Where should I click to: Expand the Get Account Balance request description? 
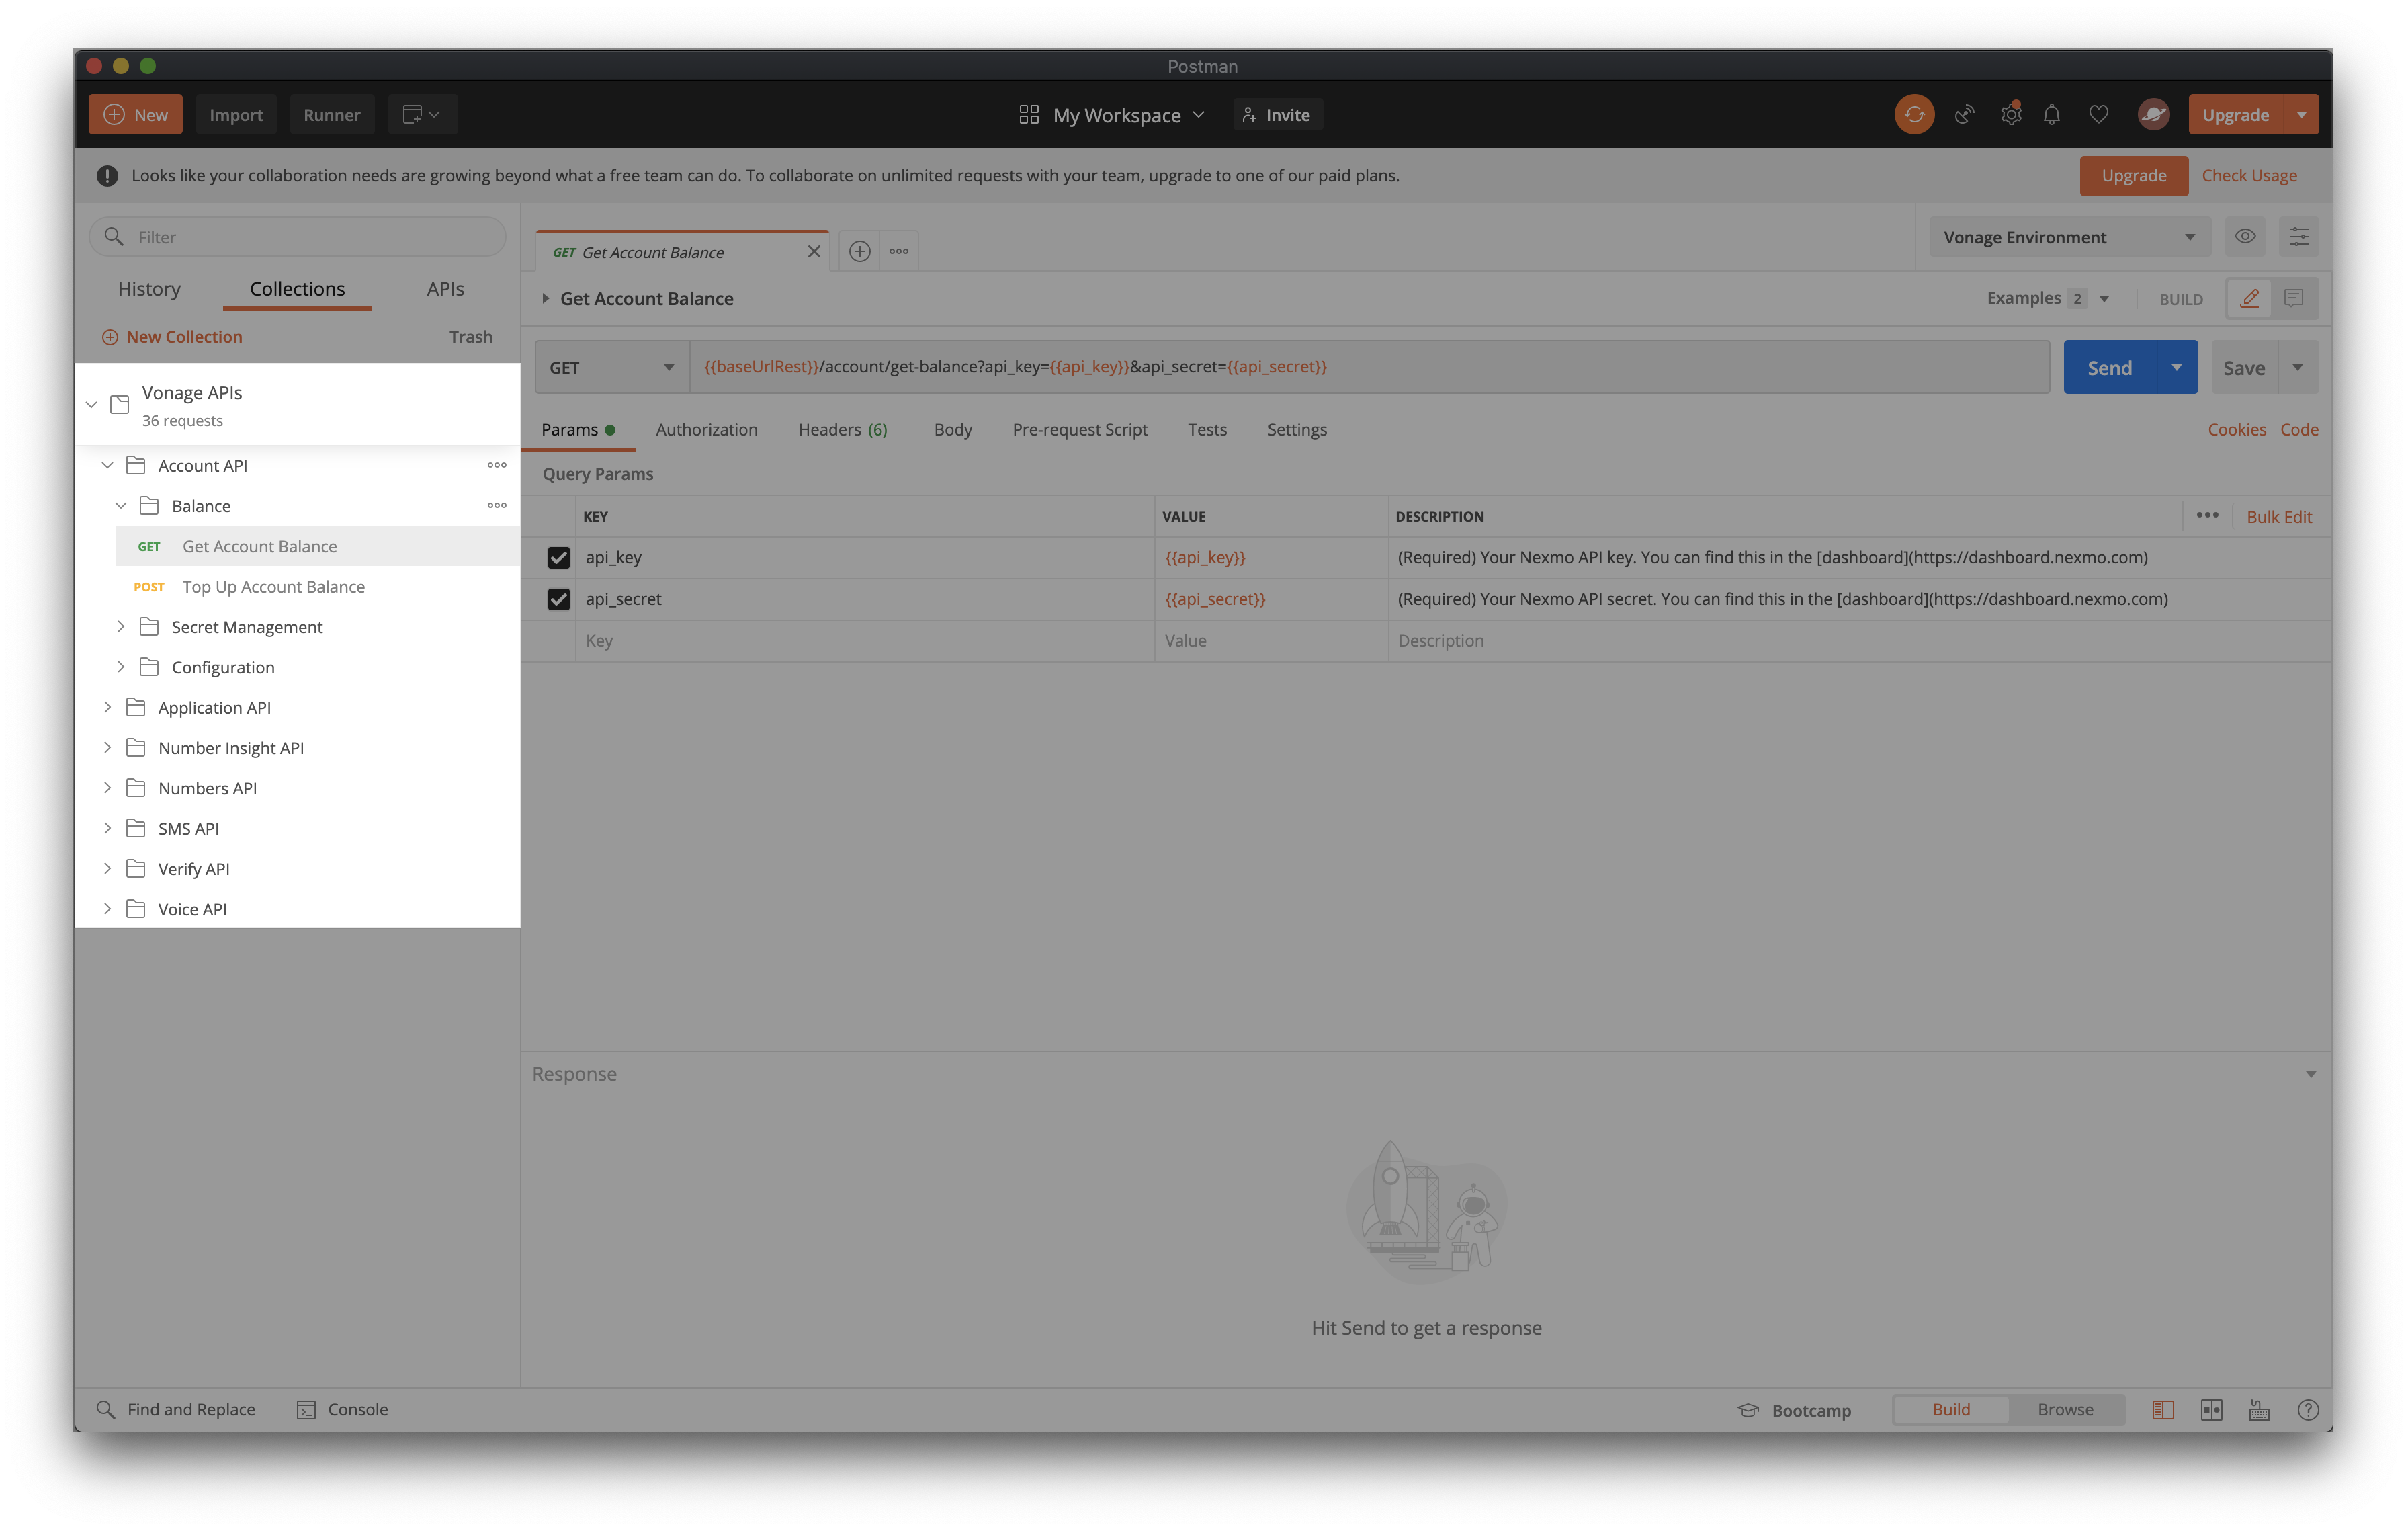[x=546, y=298]
